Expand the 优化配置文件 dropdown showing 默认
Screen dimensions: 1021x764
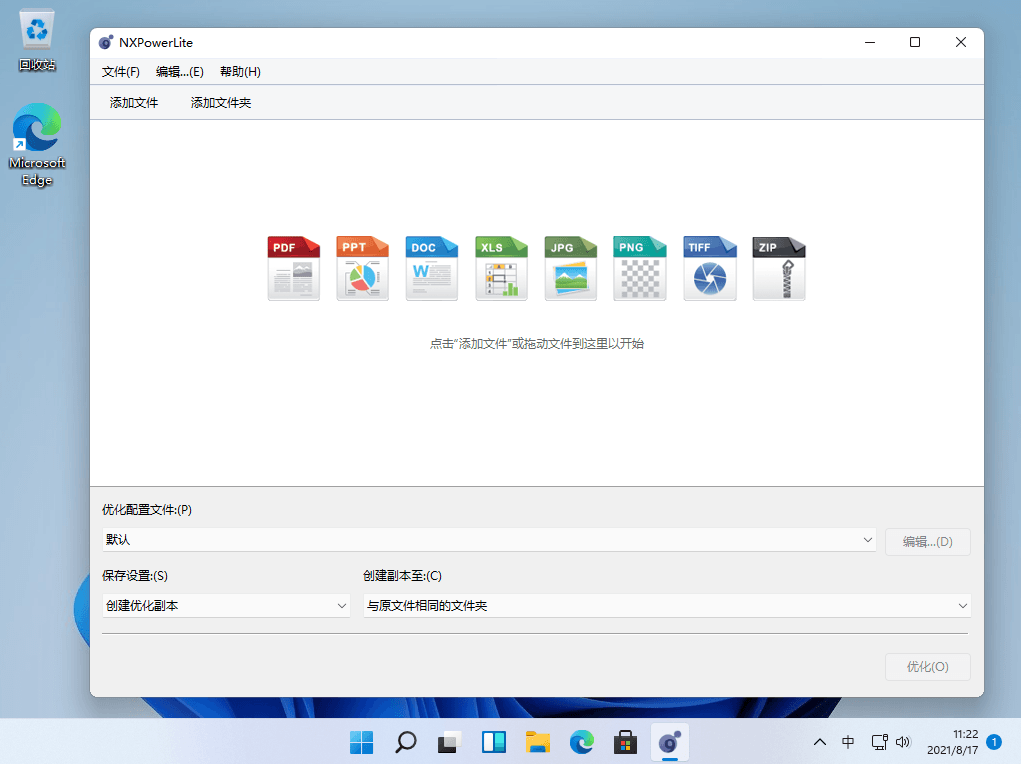pos(489,540)
